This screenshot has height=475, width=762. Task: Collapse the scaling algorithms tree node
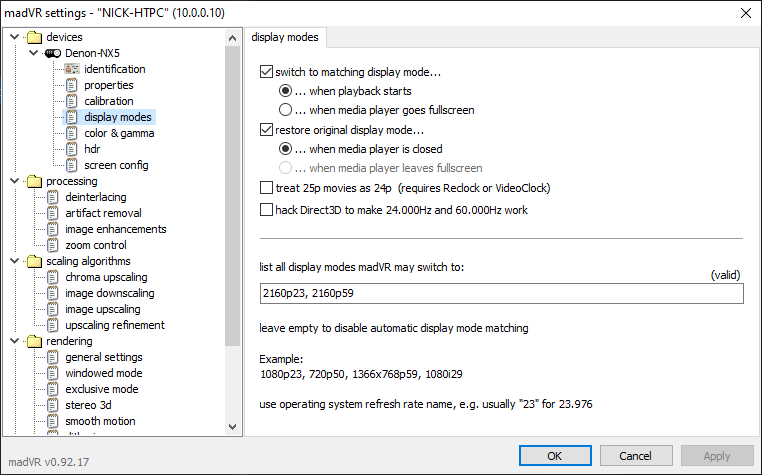coord(13,261)
